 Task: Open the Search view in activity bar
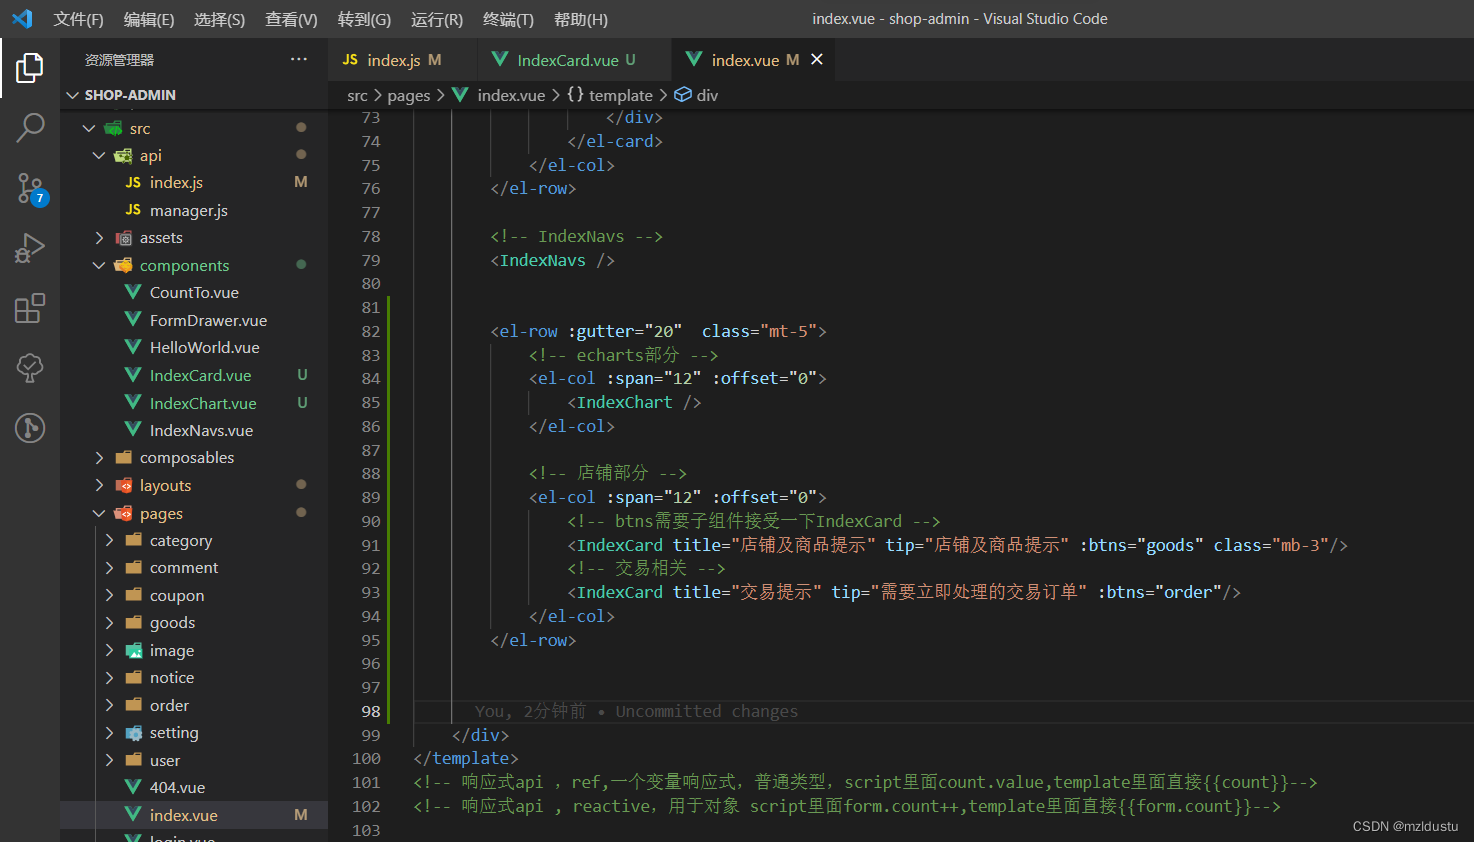pos(30,128)
